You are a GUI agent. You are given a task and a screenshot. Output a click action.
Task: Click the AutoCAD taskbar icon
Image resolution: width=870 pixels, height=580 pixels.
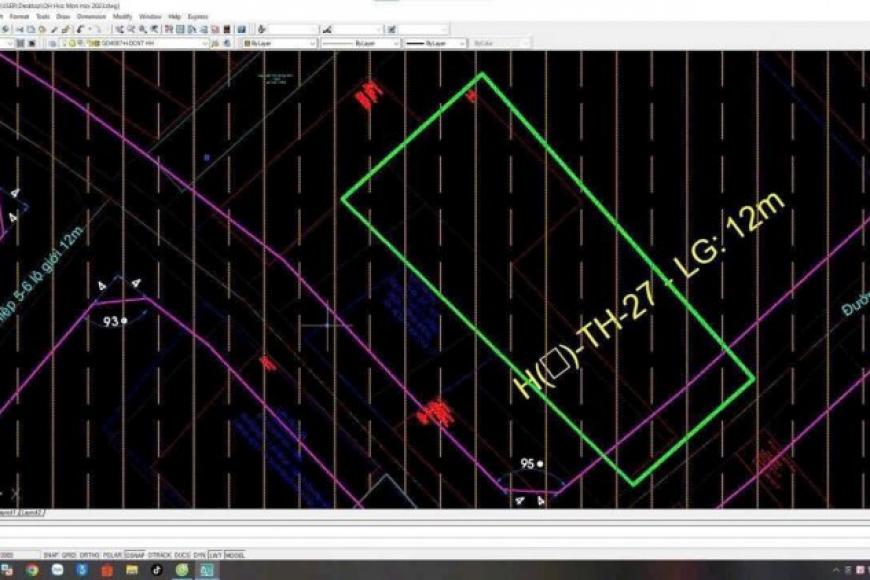pos(206,570)
